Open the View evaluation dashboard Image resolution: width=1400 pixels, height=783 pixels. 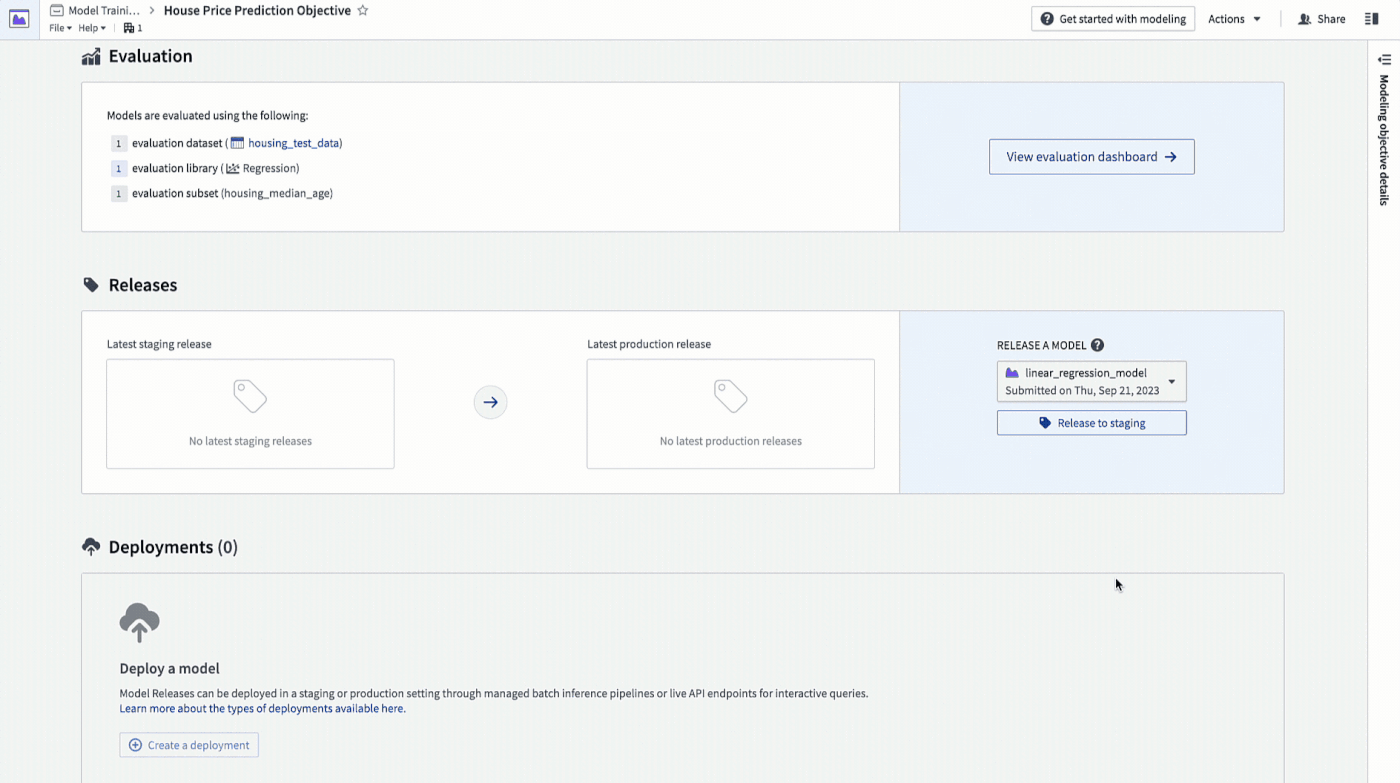(1091, 157)
